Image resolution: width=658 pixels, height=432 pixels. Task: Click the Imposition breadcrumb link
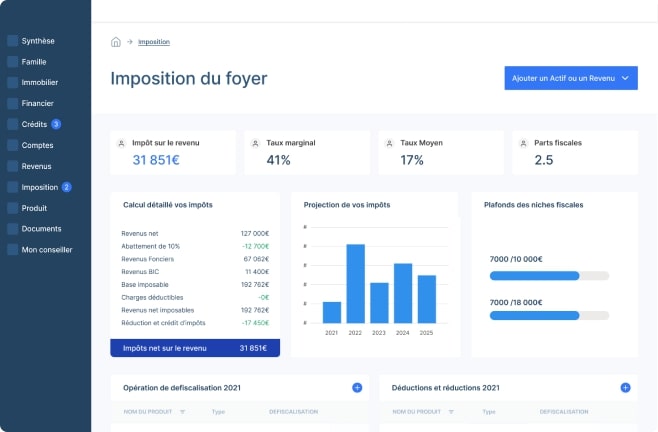coord(154,42)
